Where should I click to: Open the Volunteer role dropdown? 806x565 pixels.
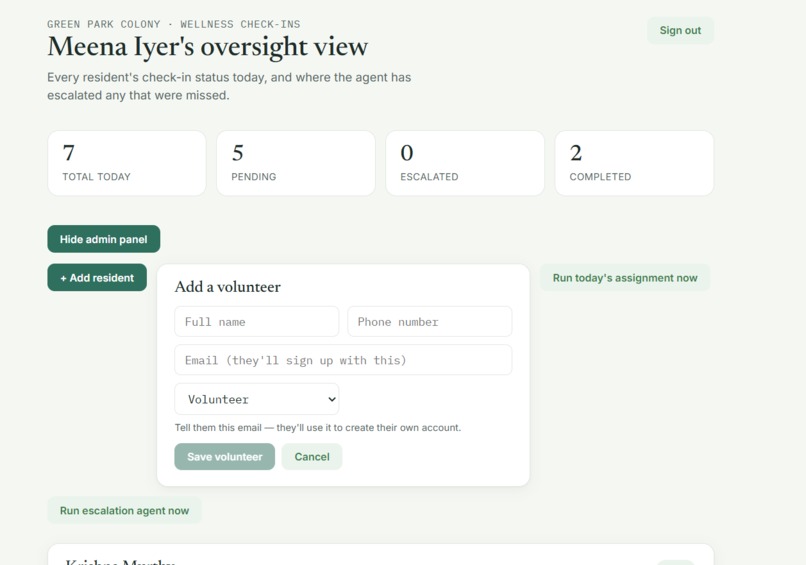(257, 399)
